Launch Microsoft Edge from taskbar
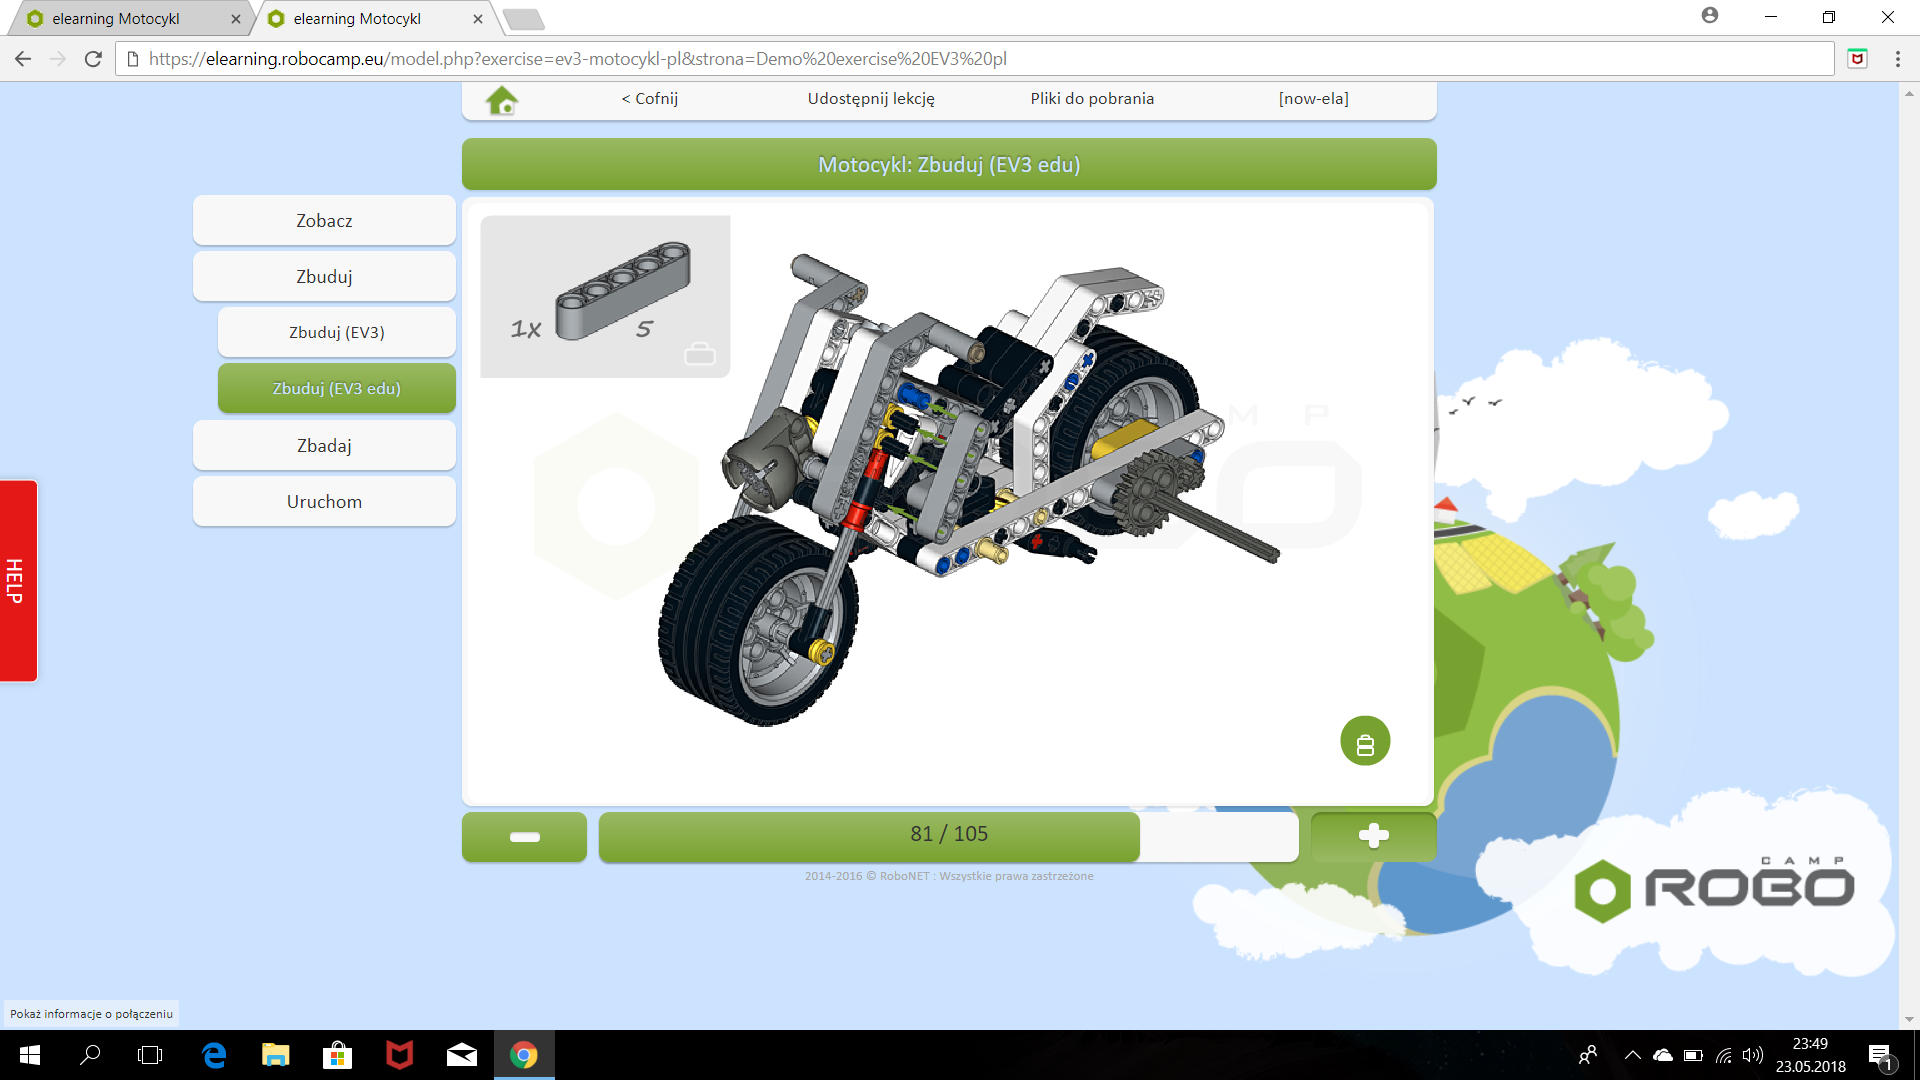 (214, 1055)
